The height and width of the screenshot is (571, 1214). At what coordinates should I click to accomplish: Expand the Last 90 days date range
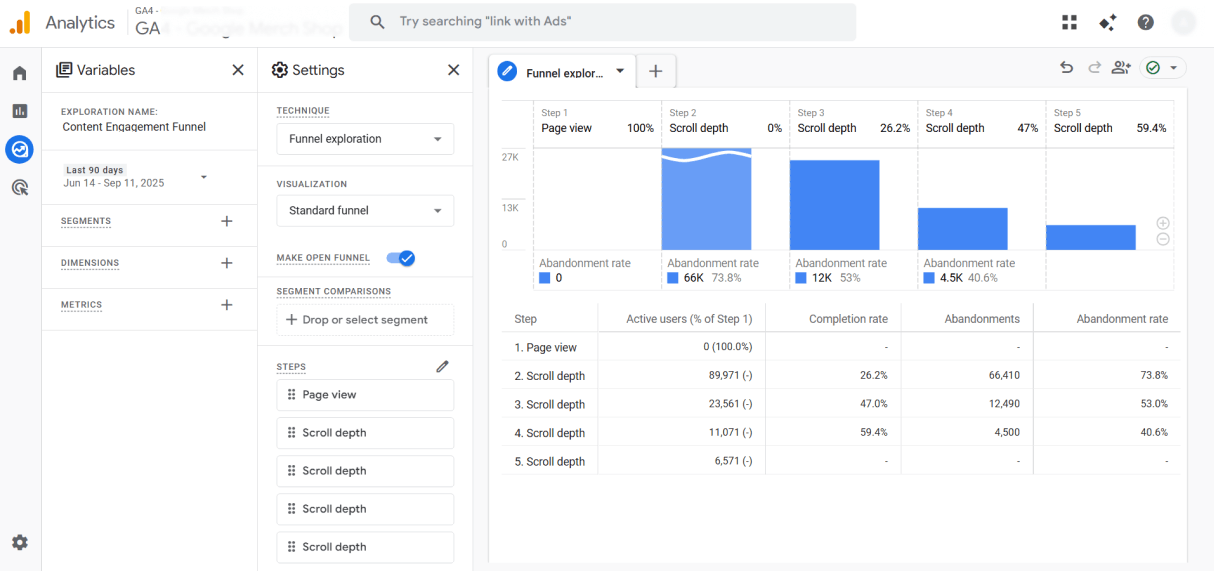[135, 177]
